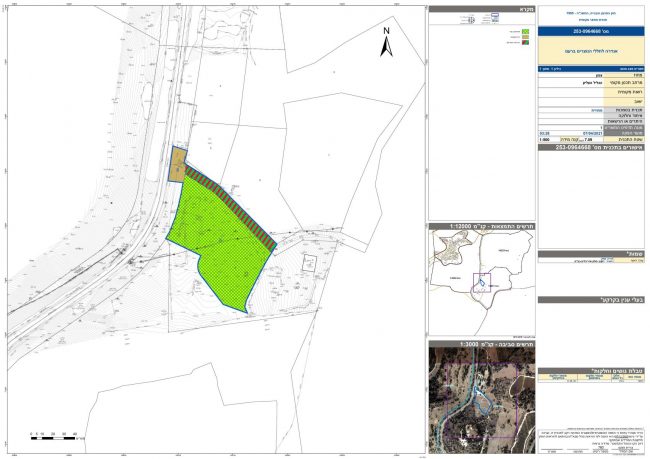Viewport: 650px width, 459px height.
Task: Click the blue outline on the aerial photo
Action: tap(483, 398)
